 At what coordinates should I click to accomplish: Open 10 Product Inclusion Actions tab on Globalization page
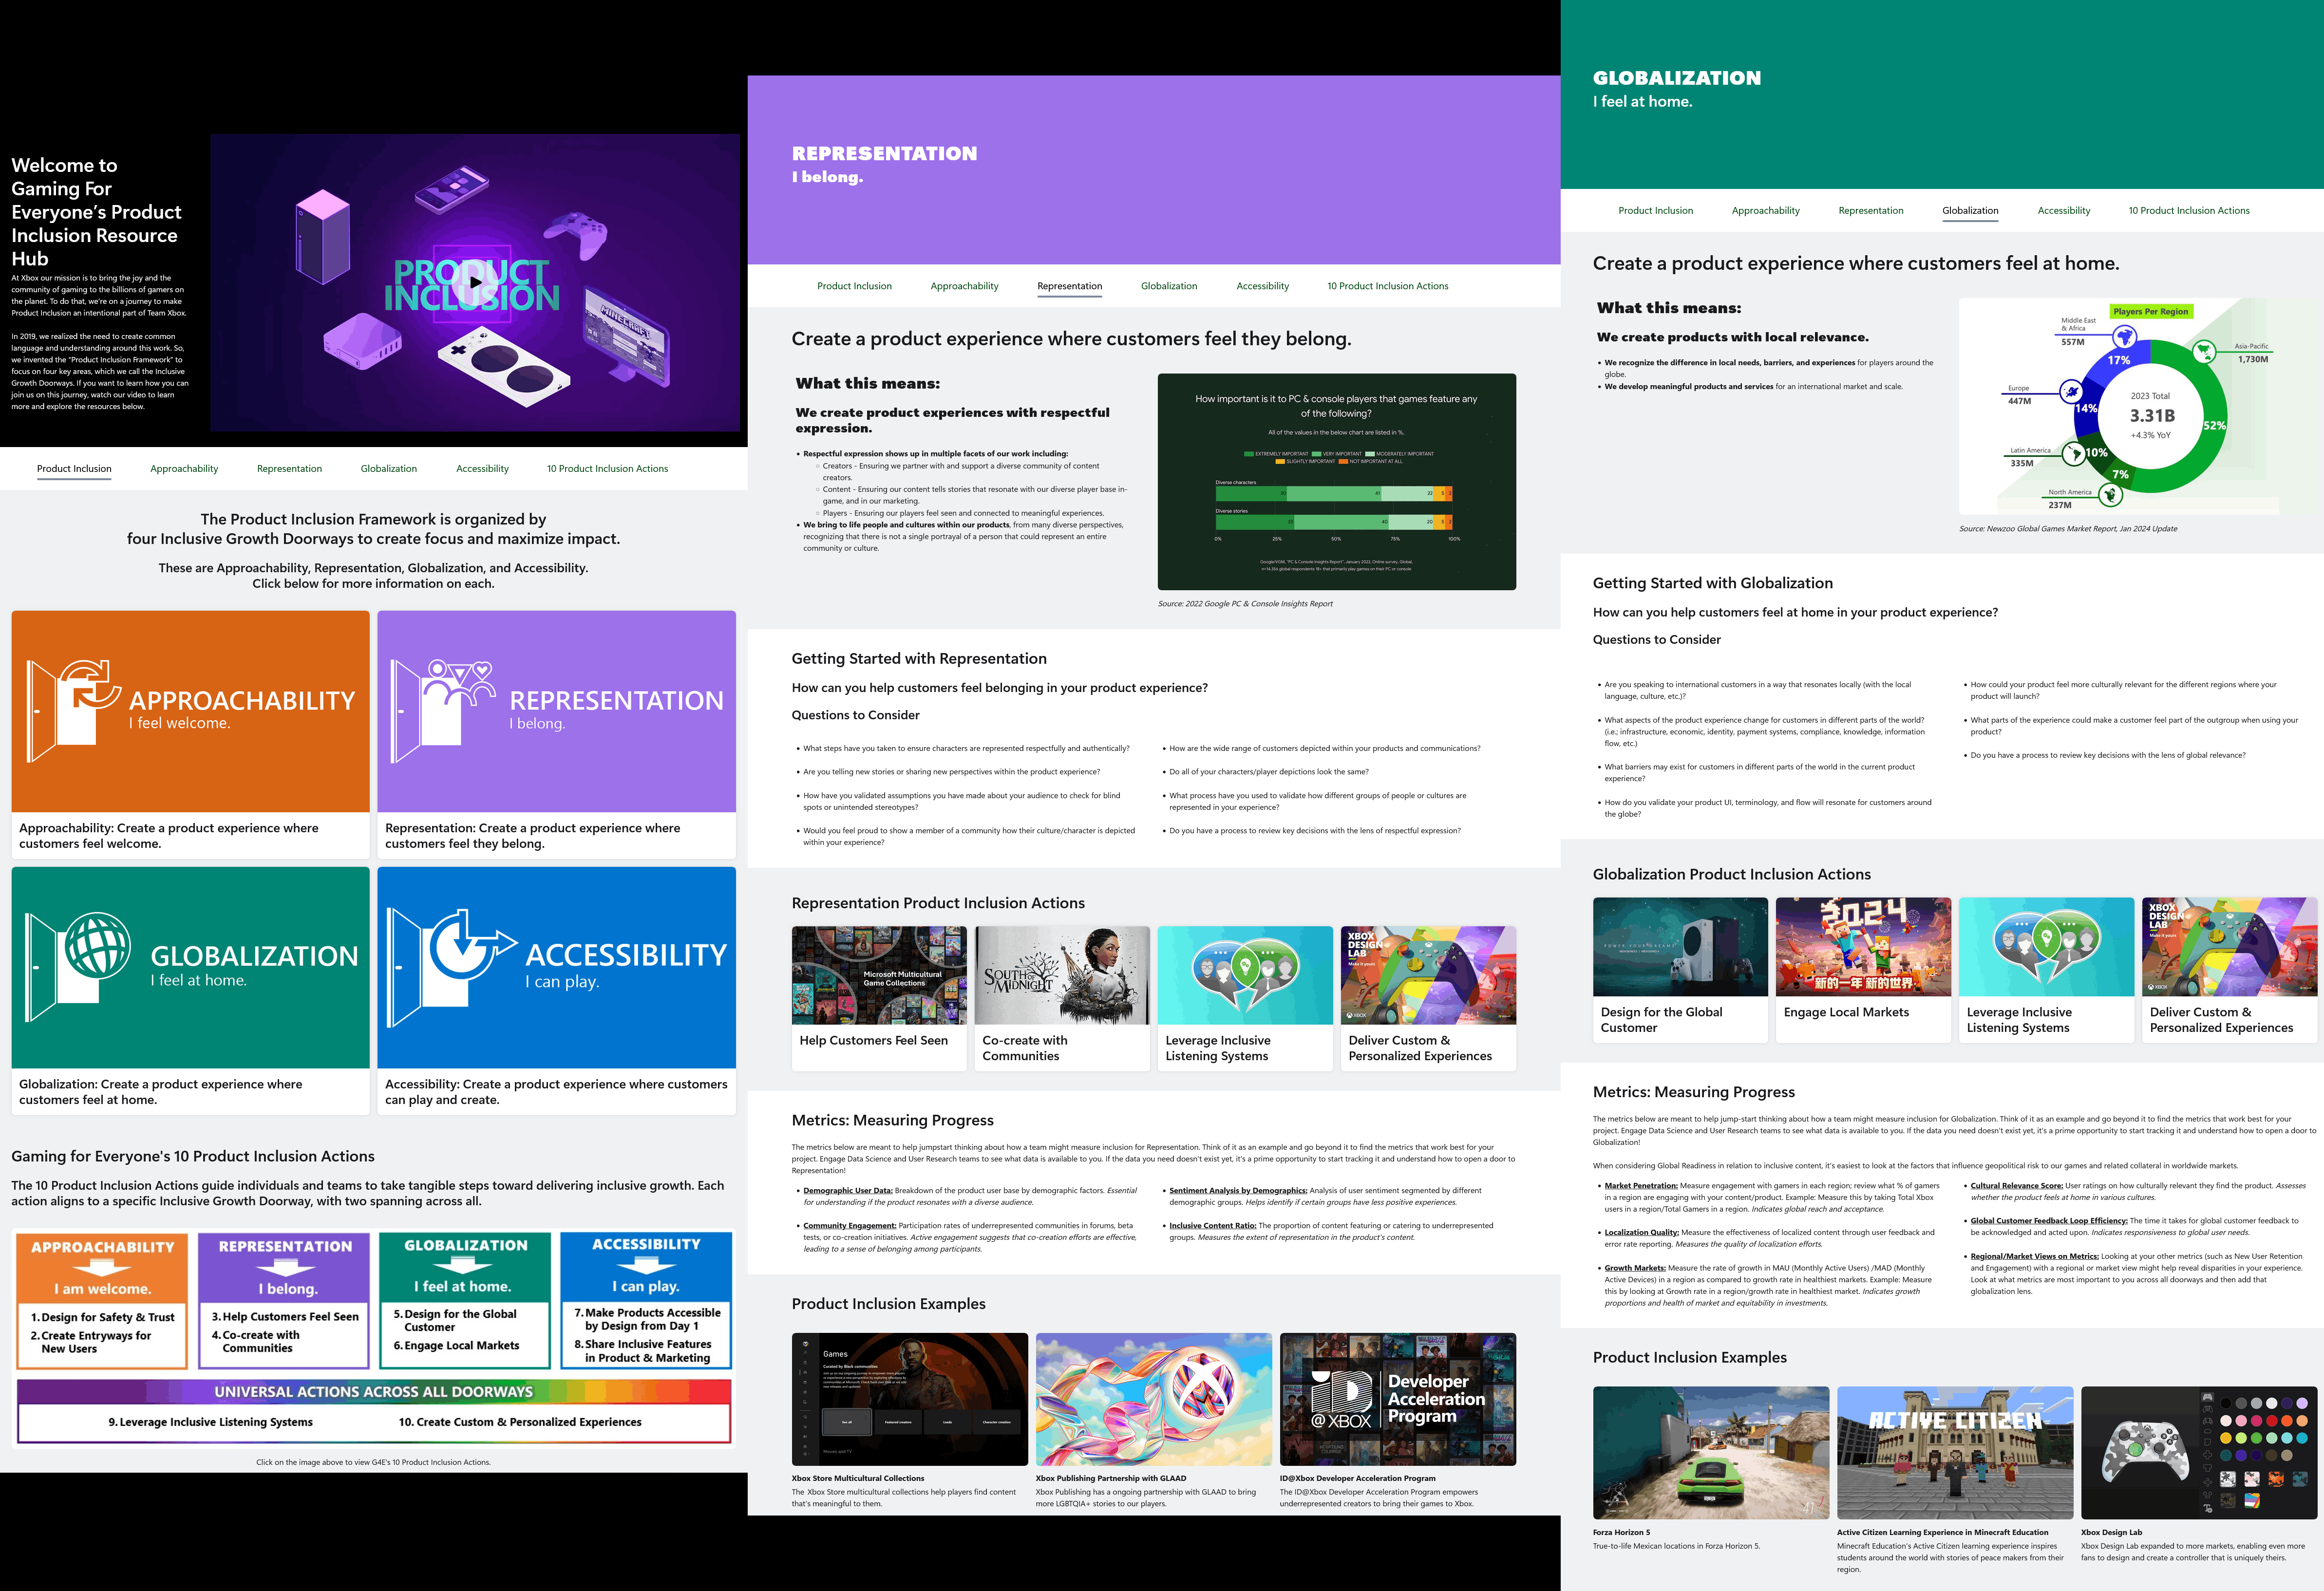[x=2189, y=211]
